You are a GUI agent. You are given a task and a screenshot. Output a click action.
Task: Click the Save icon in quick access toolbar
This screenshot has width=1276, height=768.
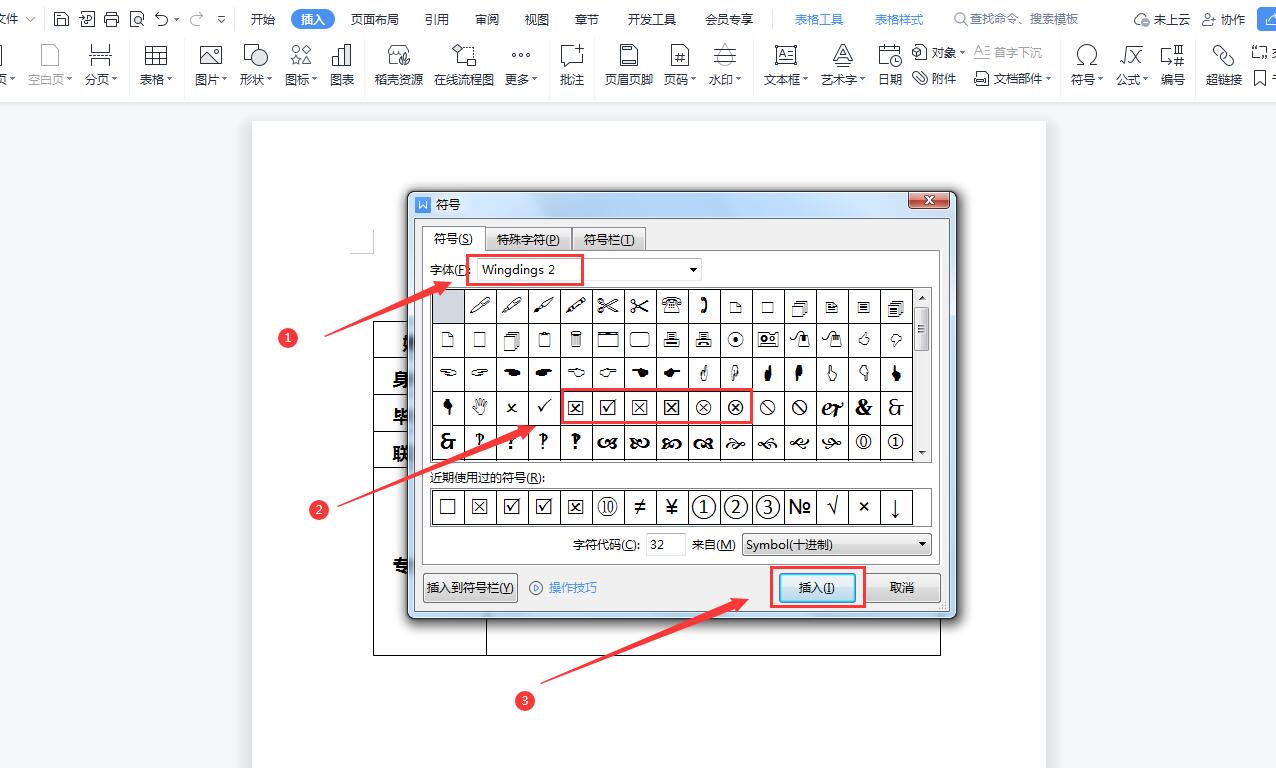coord(62,19)
